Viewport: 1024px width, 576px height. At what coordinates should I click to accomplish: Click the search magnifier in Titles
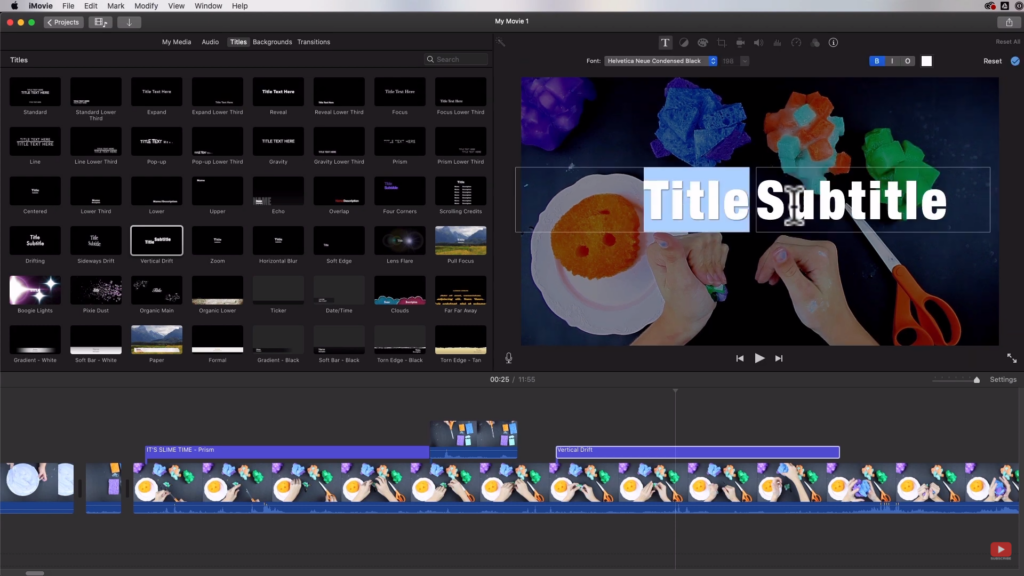pyautogui.click(x=430, y=59)
